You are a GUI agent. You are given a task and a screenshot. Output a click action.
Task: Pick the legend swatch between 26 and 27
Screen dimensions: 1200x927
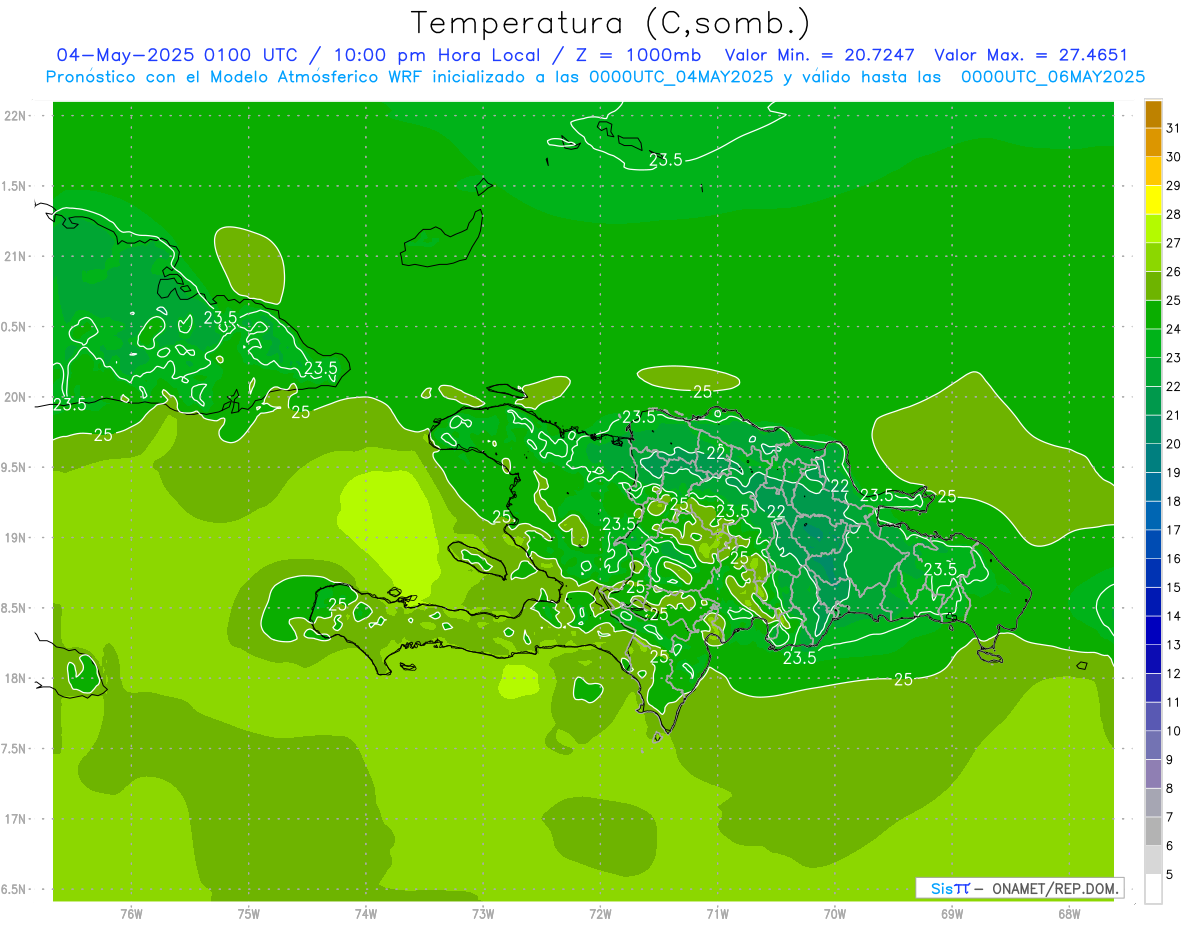coord(1153,258)
